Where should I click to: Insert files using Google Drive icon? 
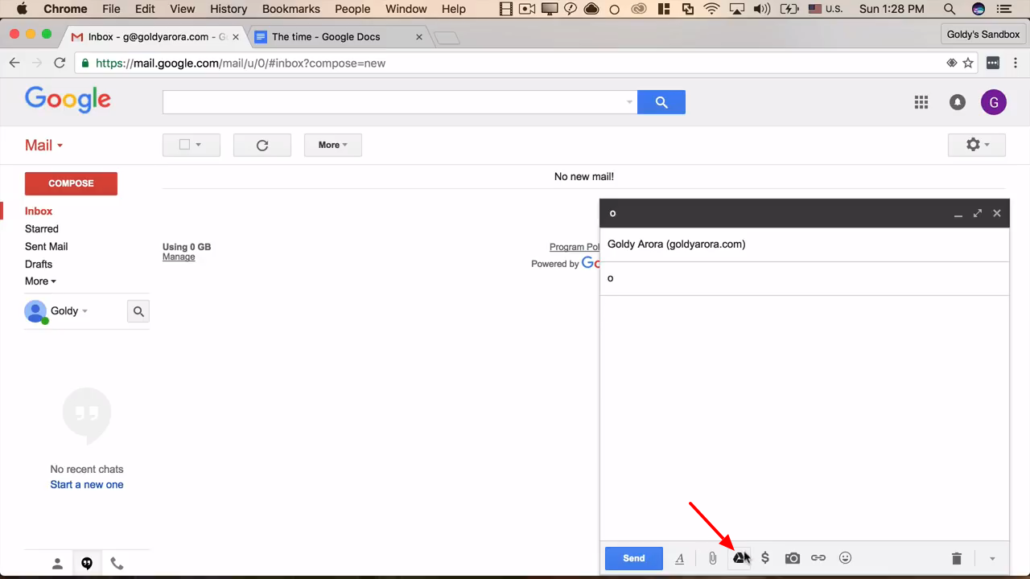pos(740,558)
